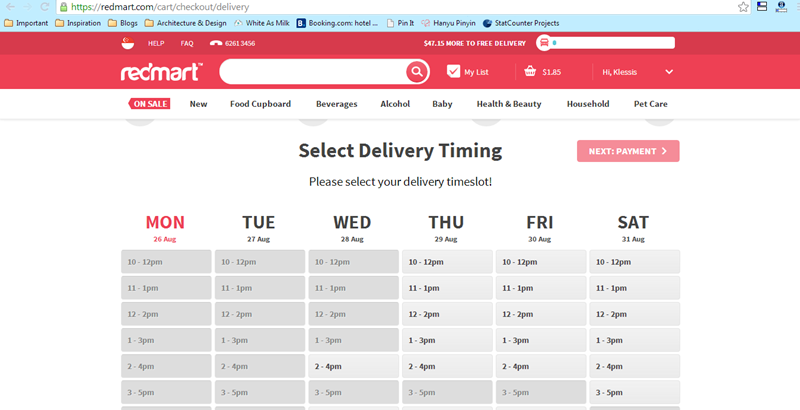Click the magnifier search button
Screen dimensions: 800x410
(417, 71)
